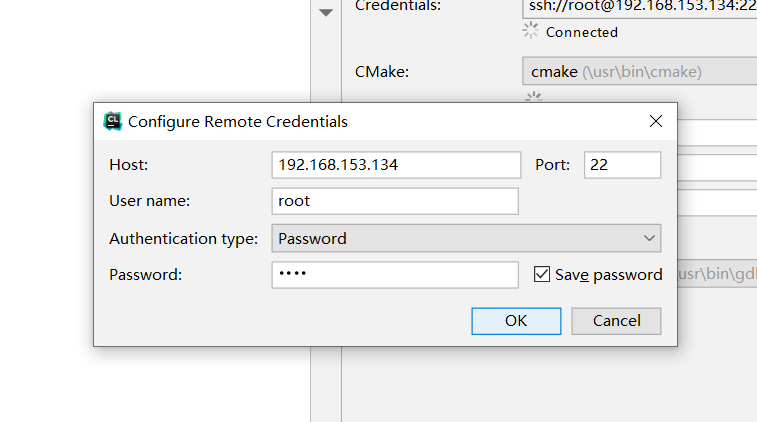Click the spinner icon beside Connected
The width and height of the screenshot is (757, 422).
pyautogui.click(x=531, y=32)
